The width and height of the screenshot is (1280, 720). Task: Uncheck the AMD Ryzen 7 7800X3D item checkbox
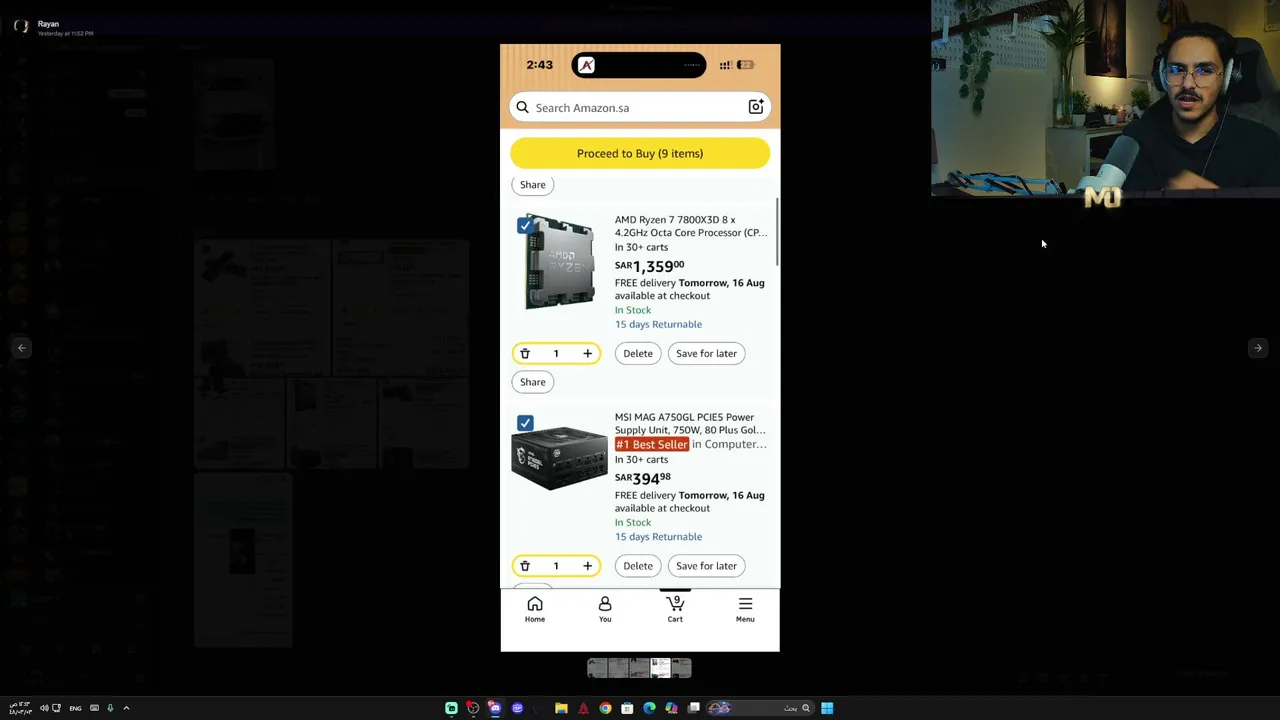(525, 226)
